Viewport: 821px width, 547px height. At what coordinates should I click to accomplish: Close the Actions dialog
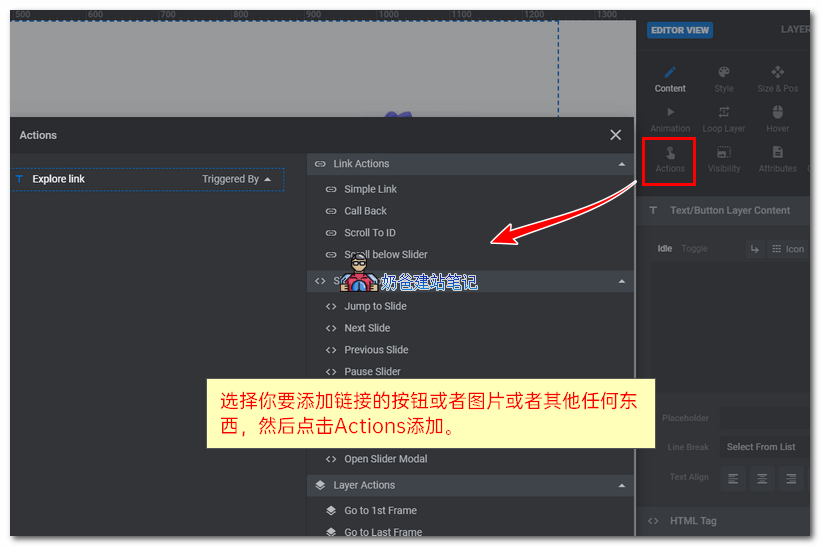(615, 135)
